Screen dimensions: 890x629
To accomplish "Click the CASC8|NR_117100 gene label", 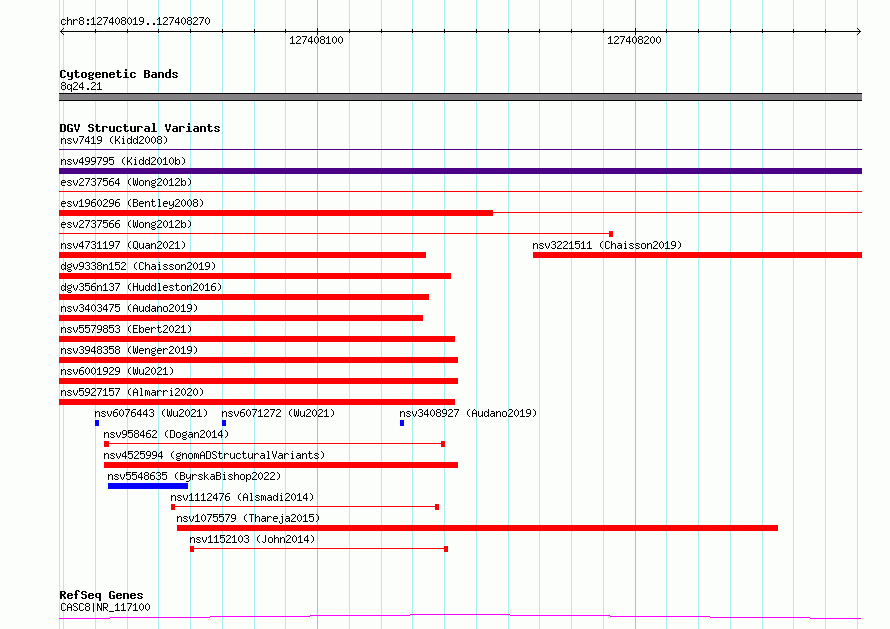I will [106, 607].
